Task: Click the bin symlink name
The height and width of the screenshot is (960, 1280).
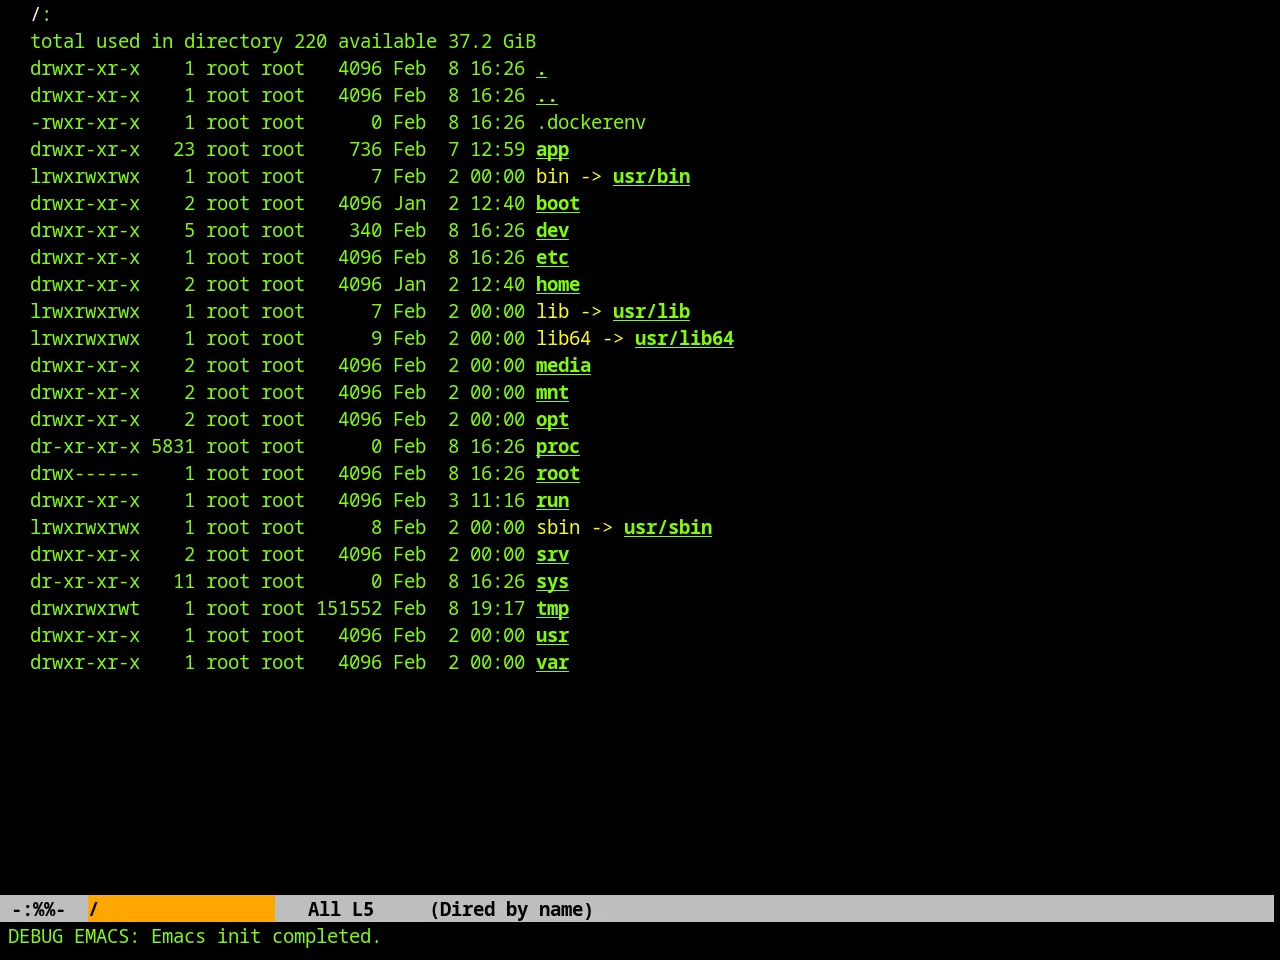Action: coord(552,177)
